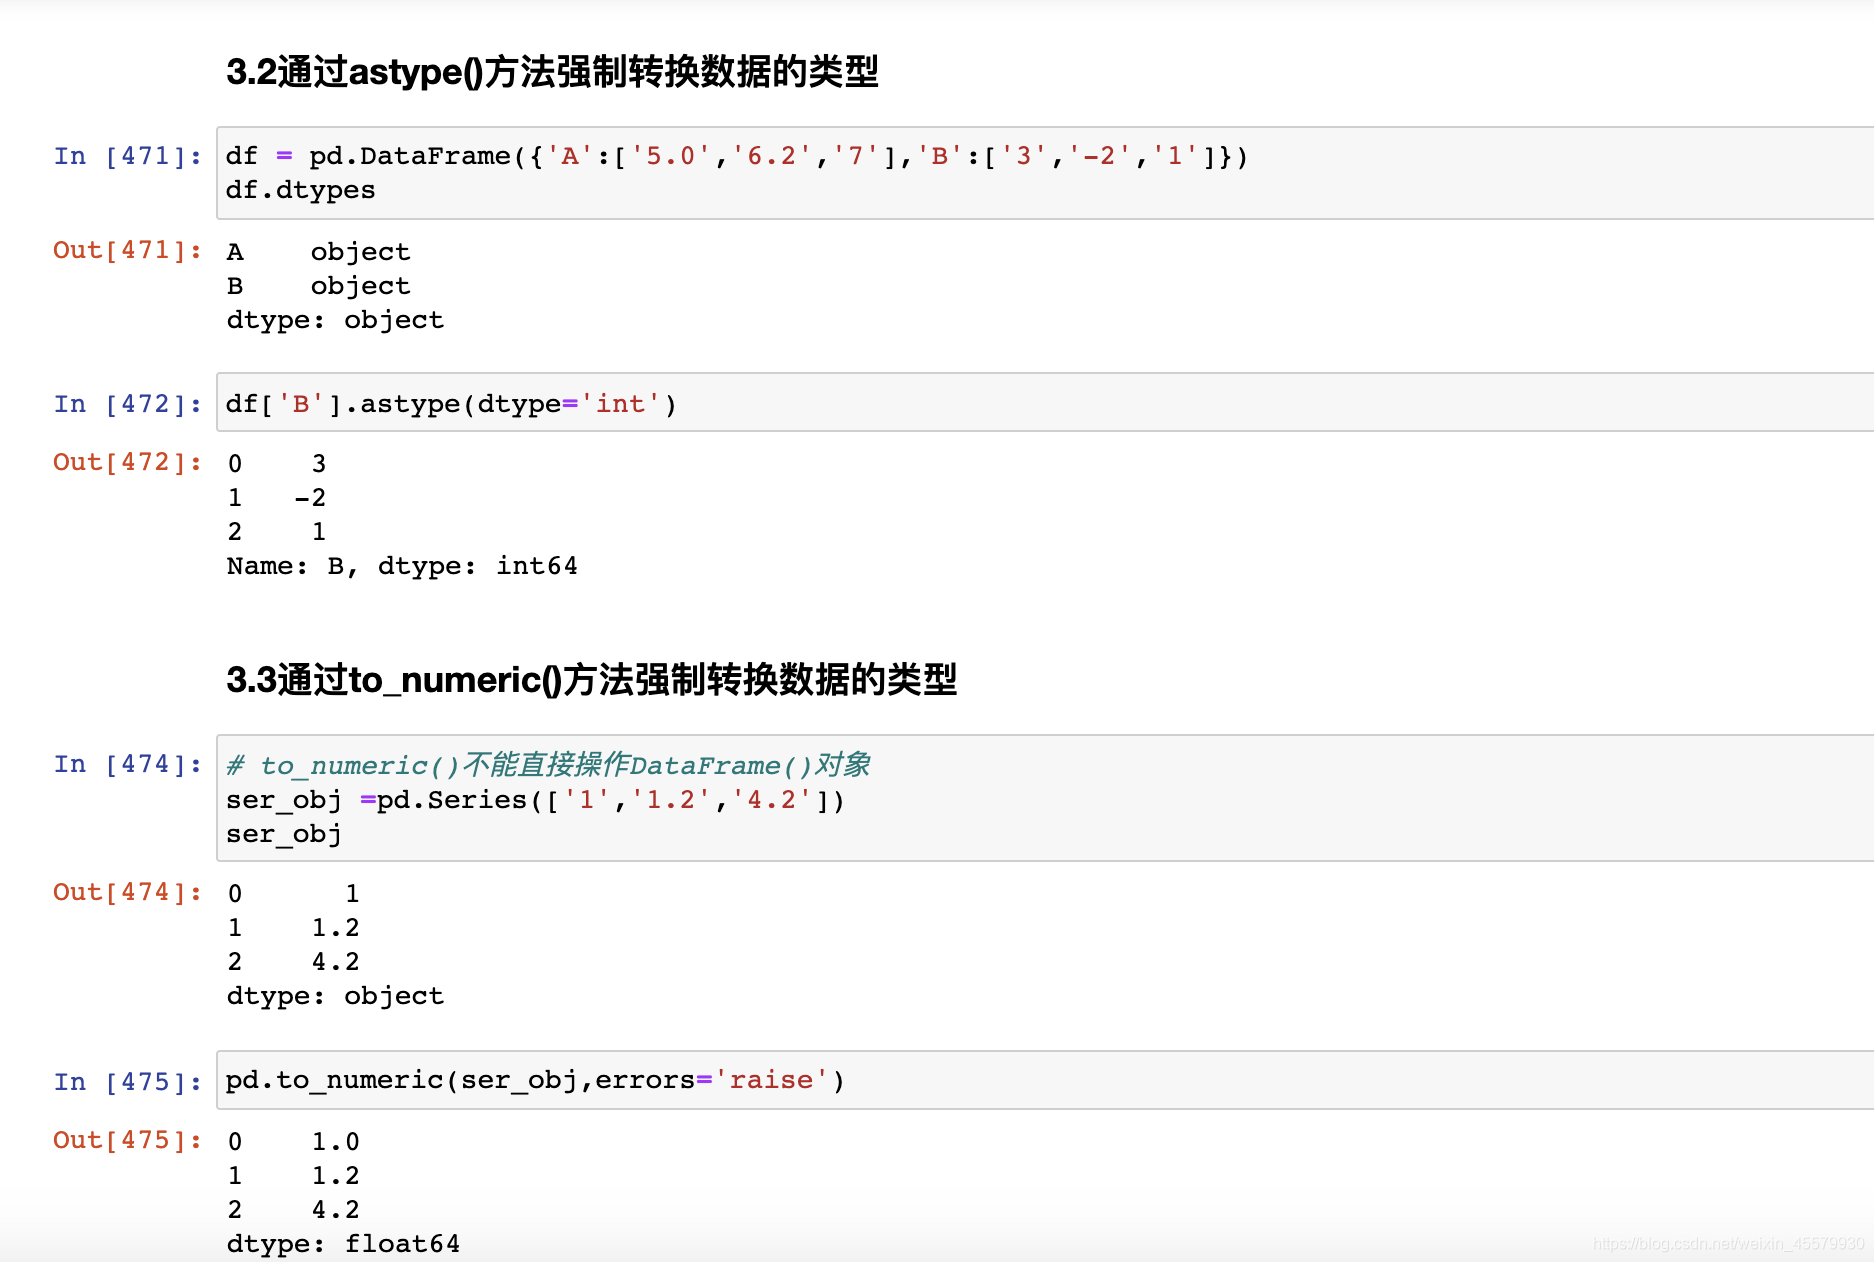Click the Out[472]: prompt label

128,462
